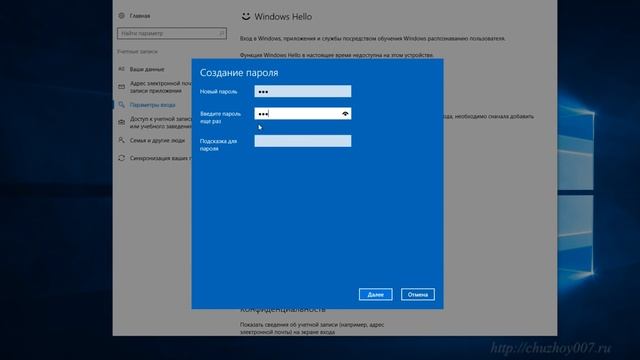Click the Создание пароля dialog title
The height and width of the screenshot is (360, 640).
point(239,73)
